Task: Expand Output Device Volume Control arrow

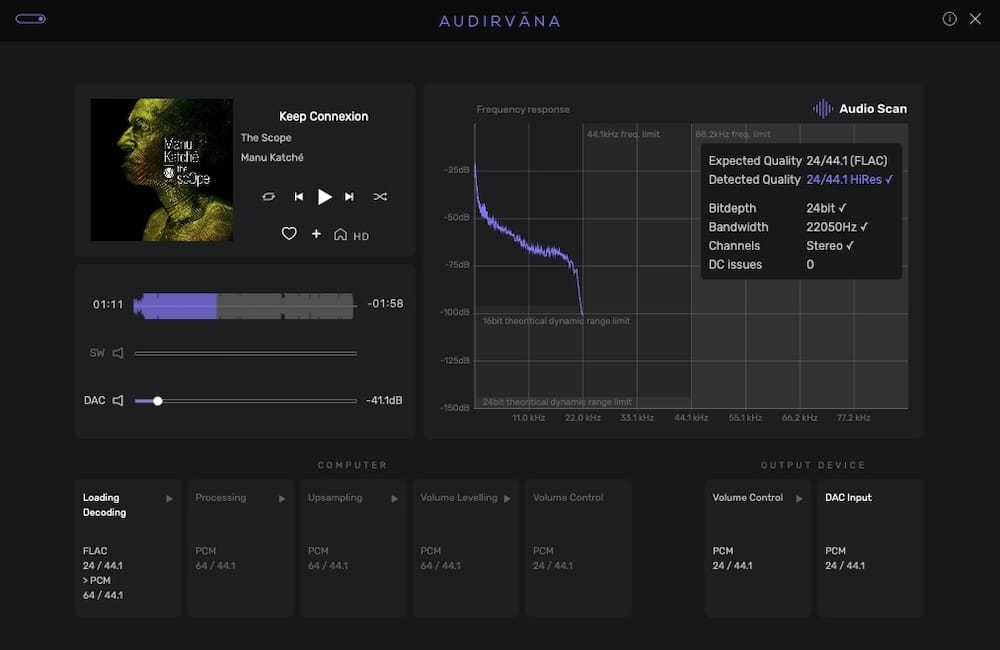Action: (x=799, y=498)
